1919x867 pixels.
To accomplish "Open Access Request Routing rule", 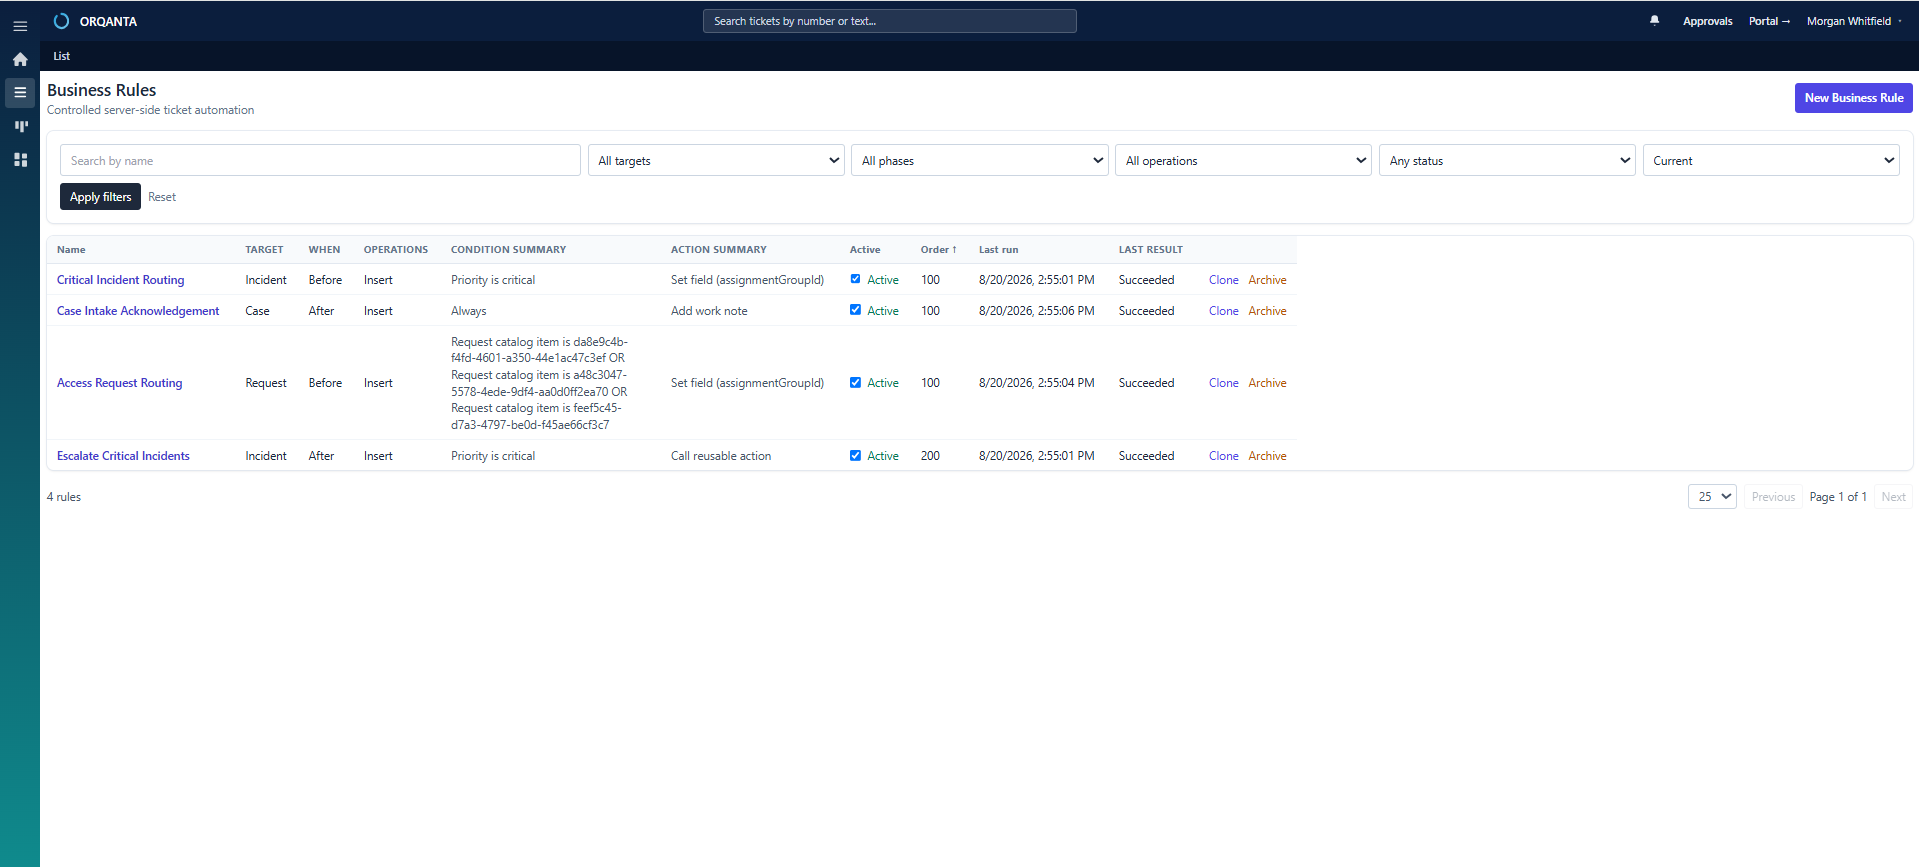I will (x=119, y=383).
